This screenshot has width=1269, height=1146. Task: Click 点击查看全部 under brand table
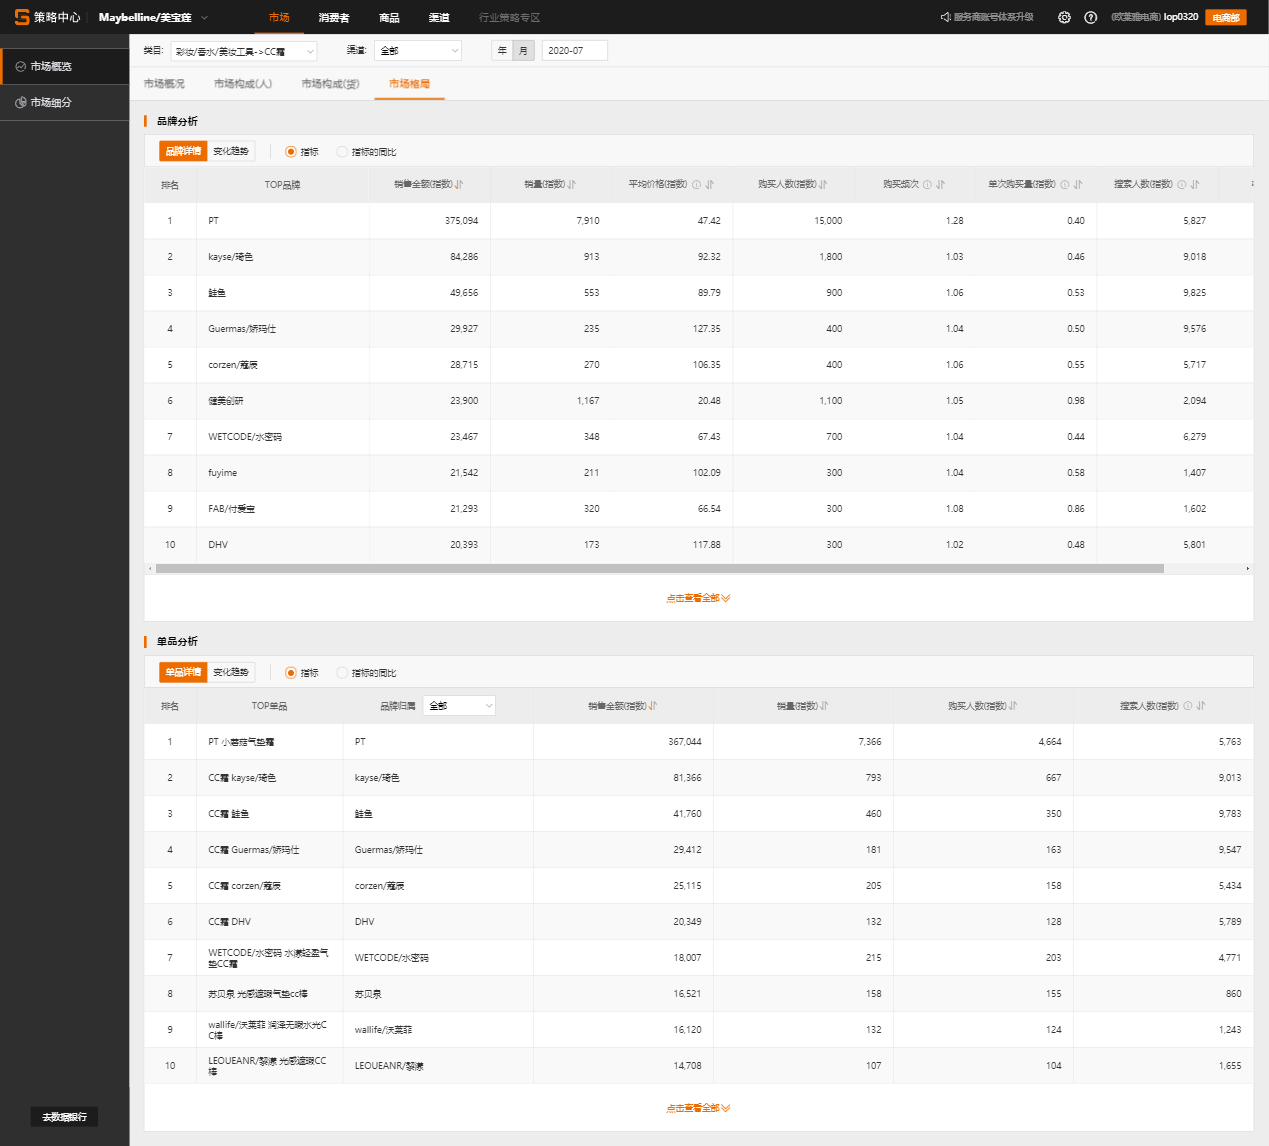coord(698,598)
